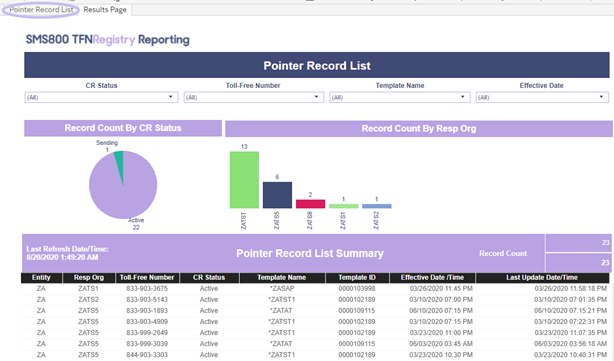
Task: Click the light blue ZATS2 bar
Action: point(377,206)
